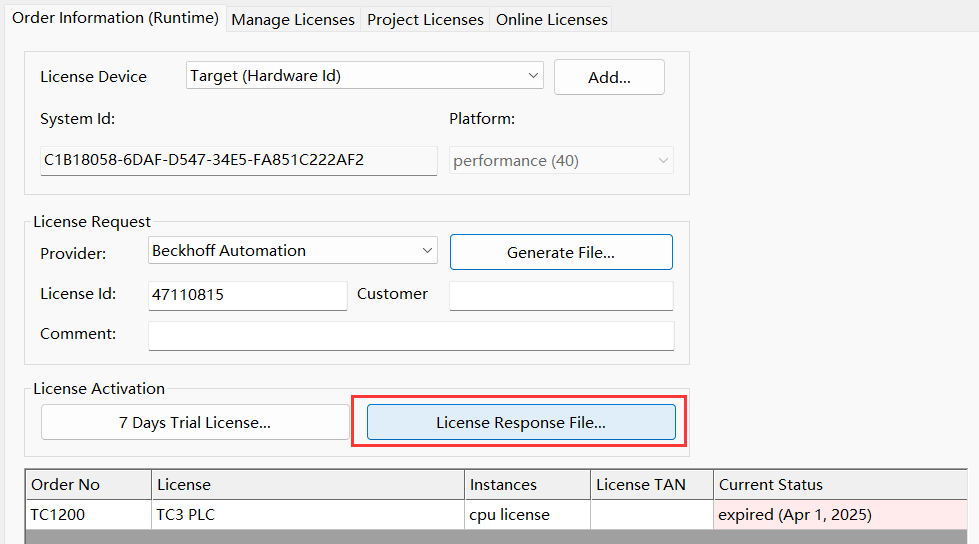Select the Order Information (Runtime) tab

coord(116,18)
